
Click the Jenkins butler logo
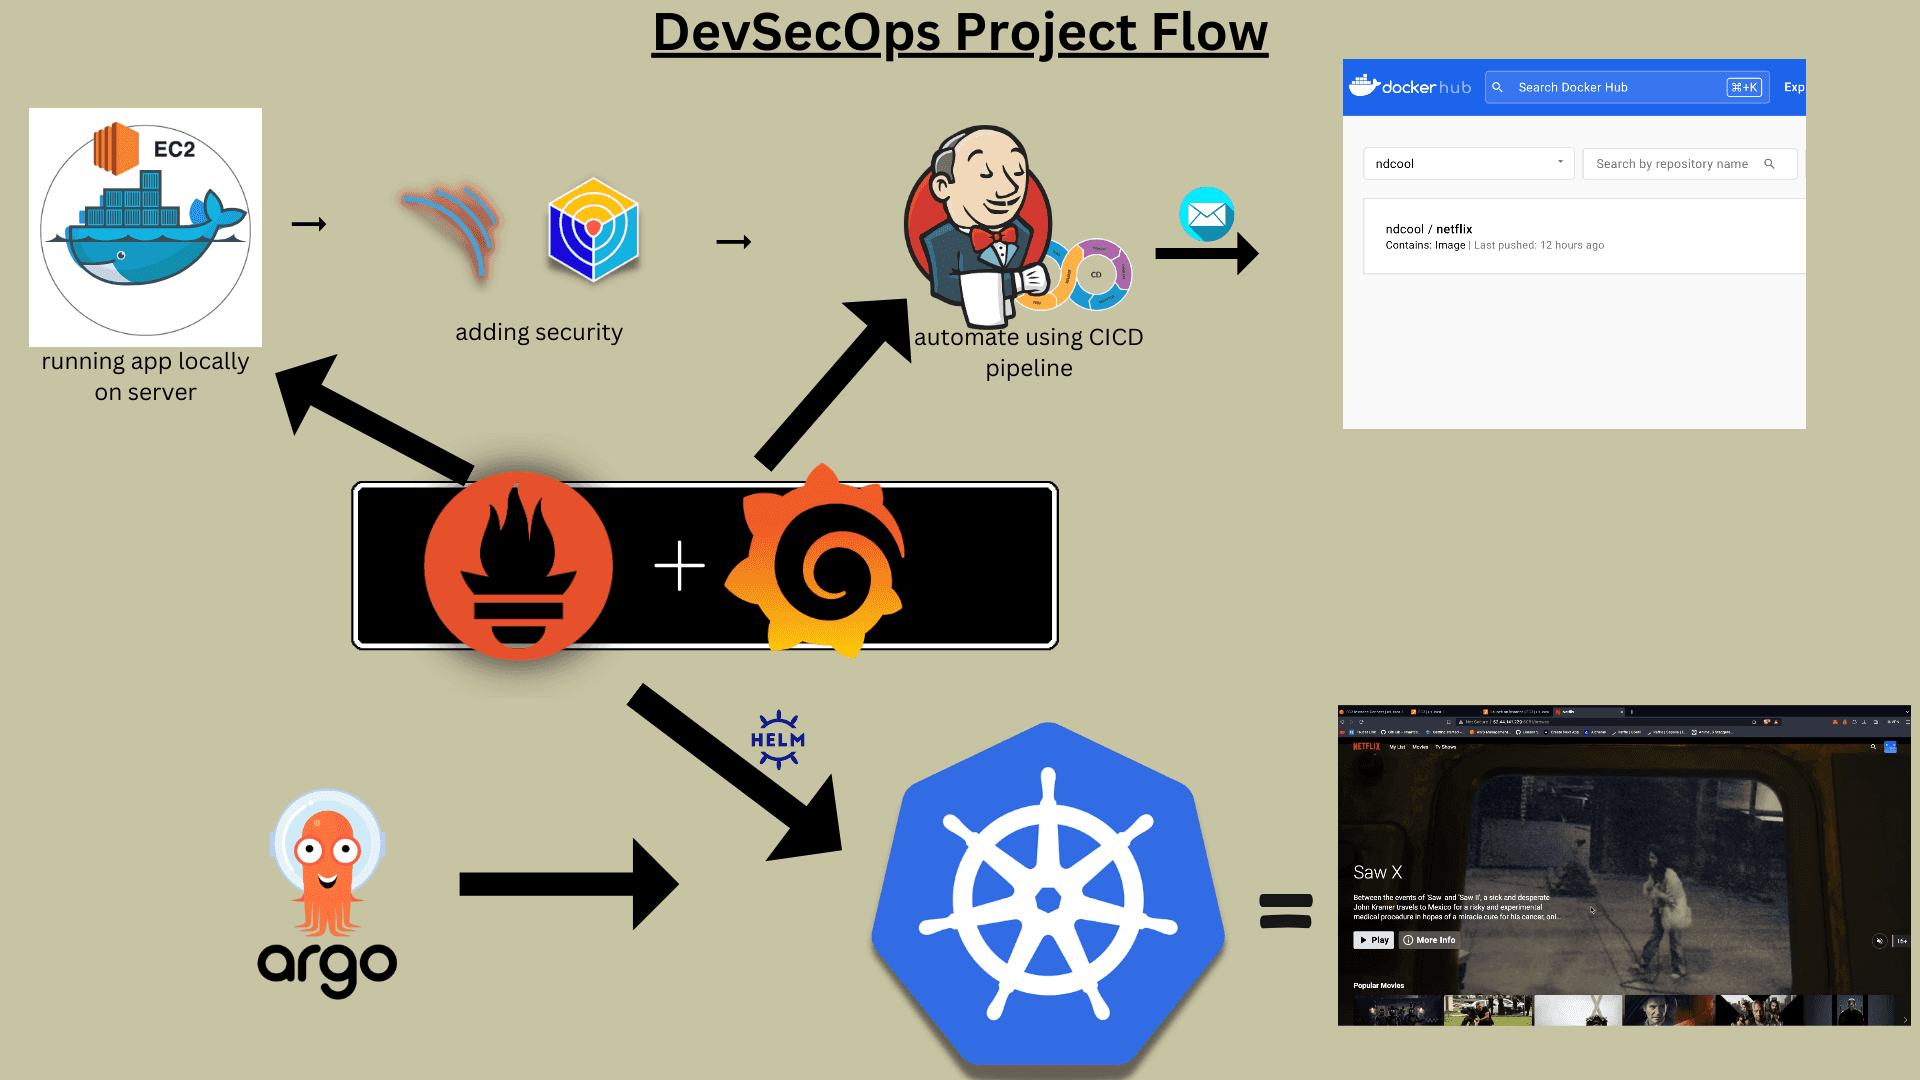coord(980,226)
